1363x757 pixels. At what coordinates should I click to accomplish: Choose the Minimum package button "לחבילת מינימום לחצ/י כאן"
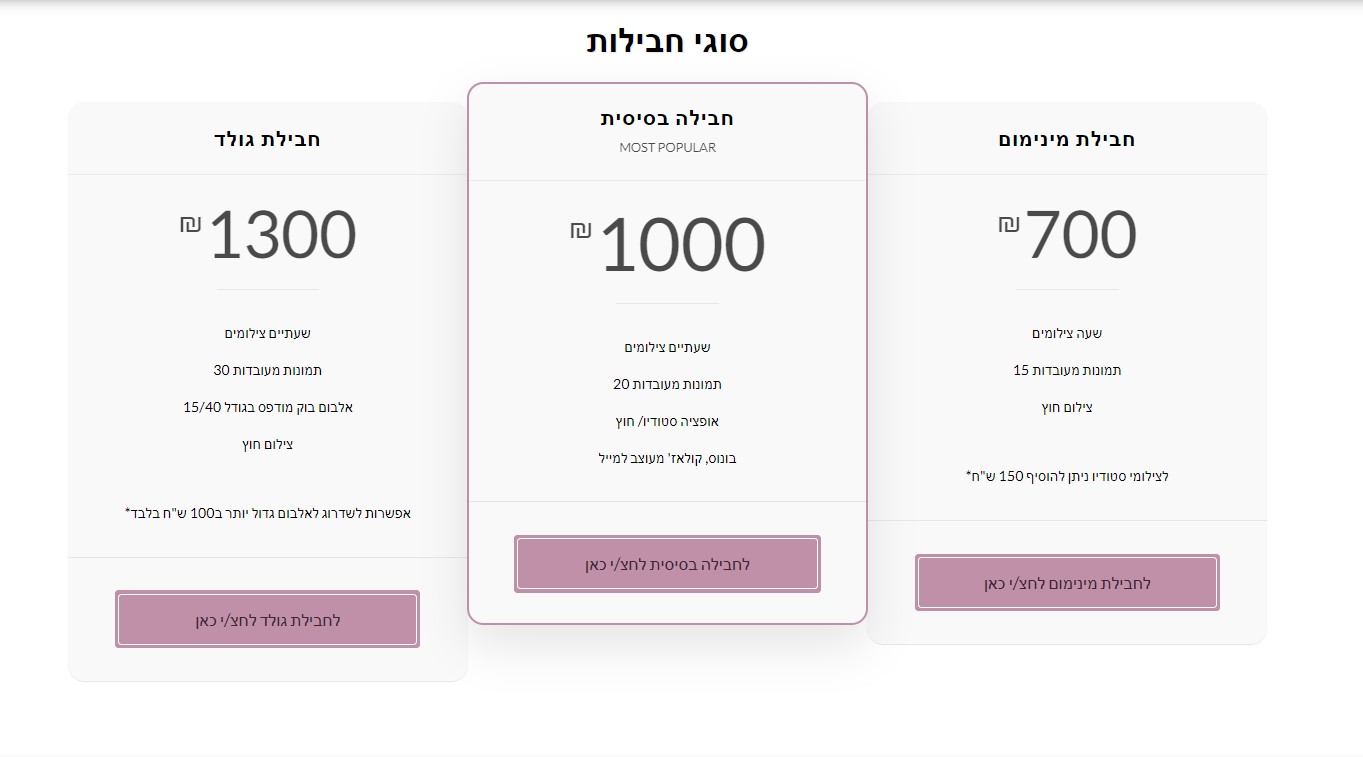tap(1067, 583)
